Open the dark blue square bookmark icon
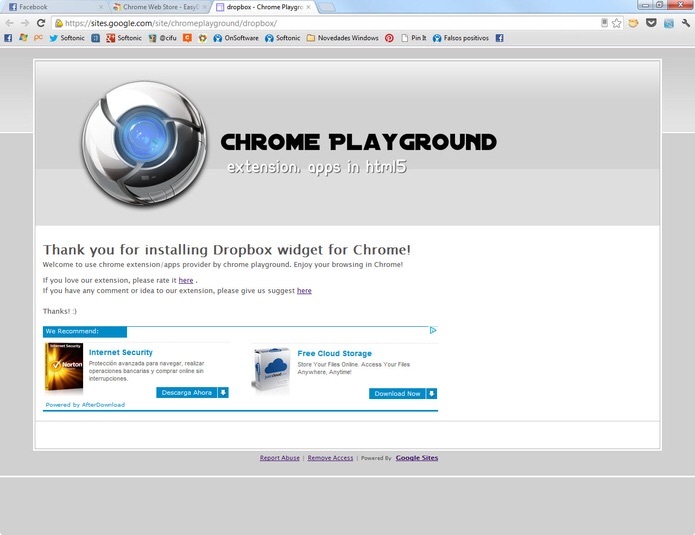695x535 pixels. [95, 38]
